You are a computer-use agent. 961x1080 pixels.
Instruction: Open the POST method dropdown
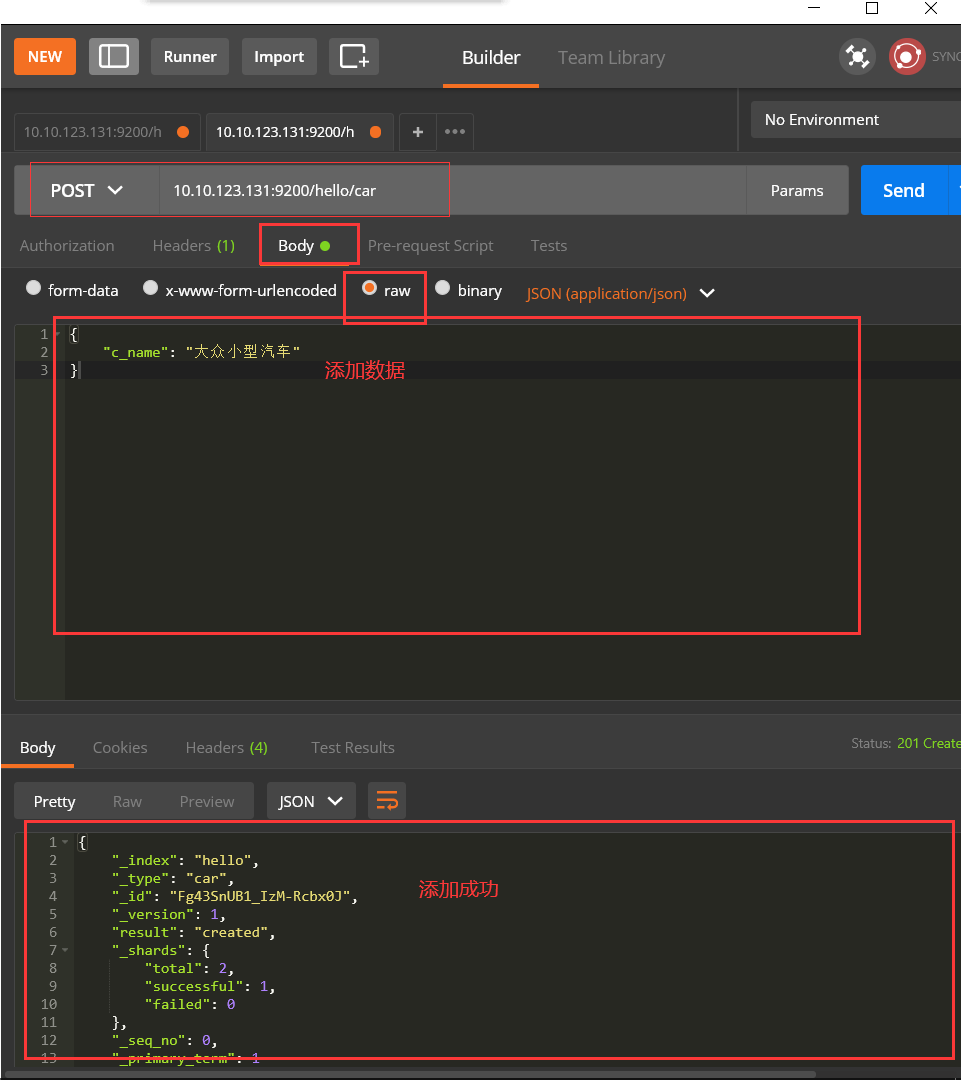87,190
